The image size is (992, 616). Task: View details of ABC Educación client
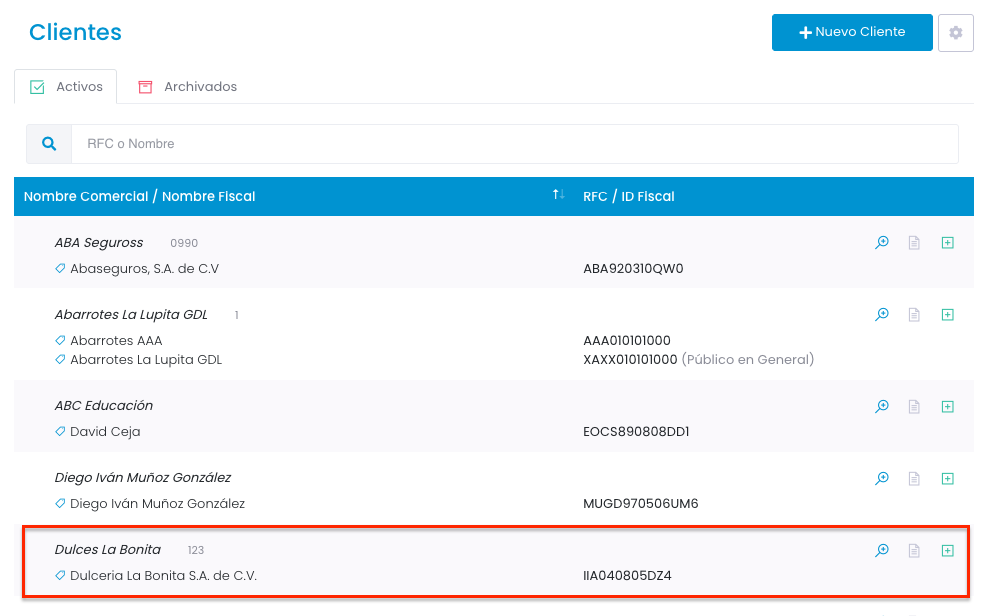[x=882, y=406]
